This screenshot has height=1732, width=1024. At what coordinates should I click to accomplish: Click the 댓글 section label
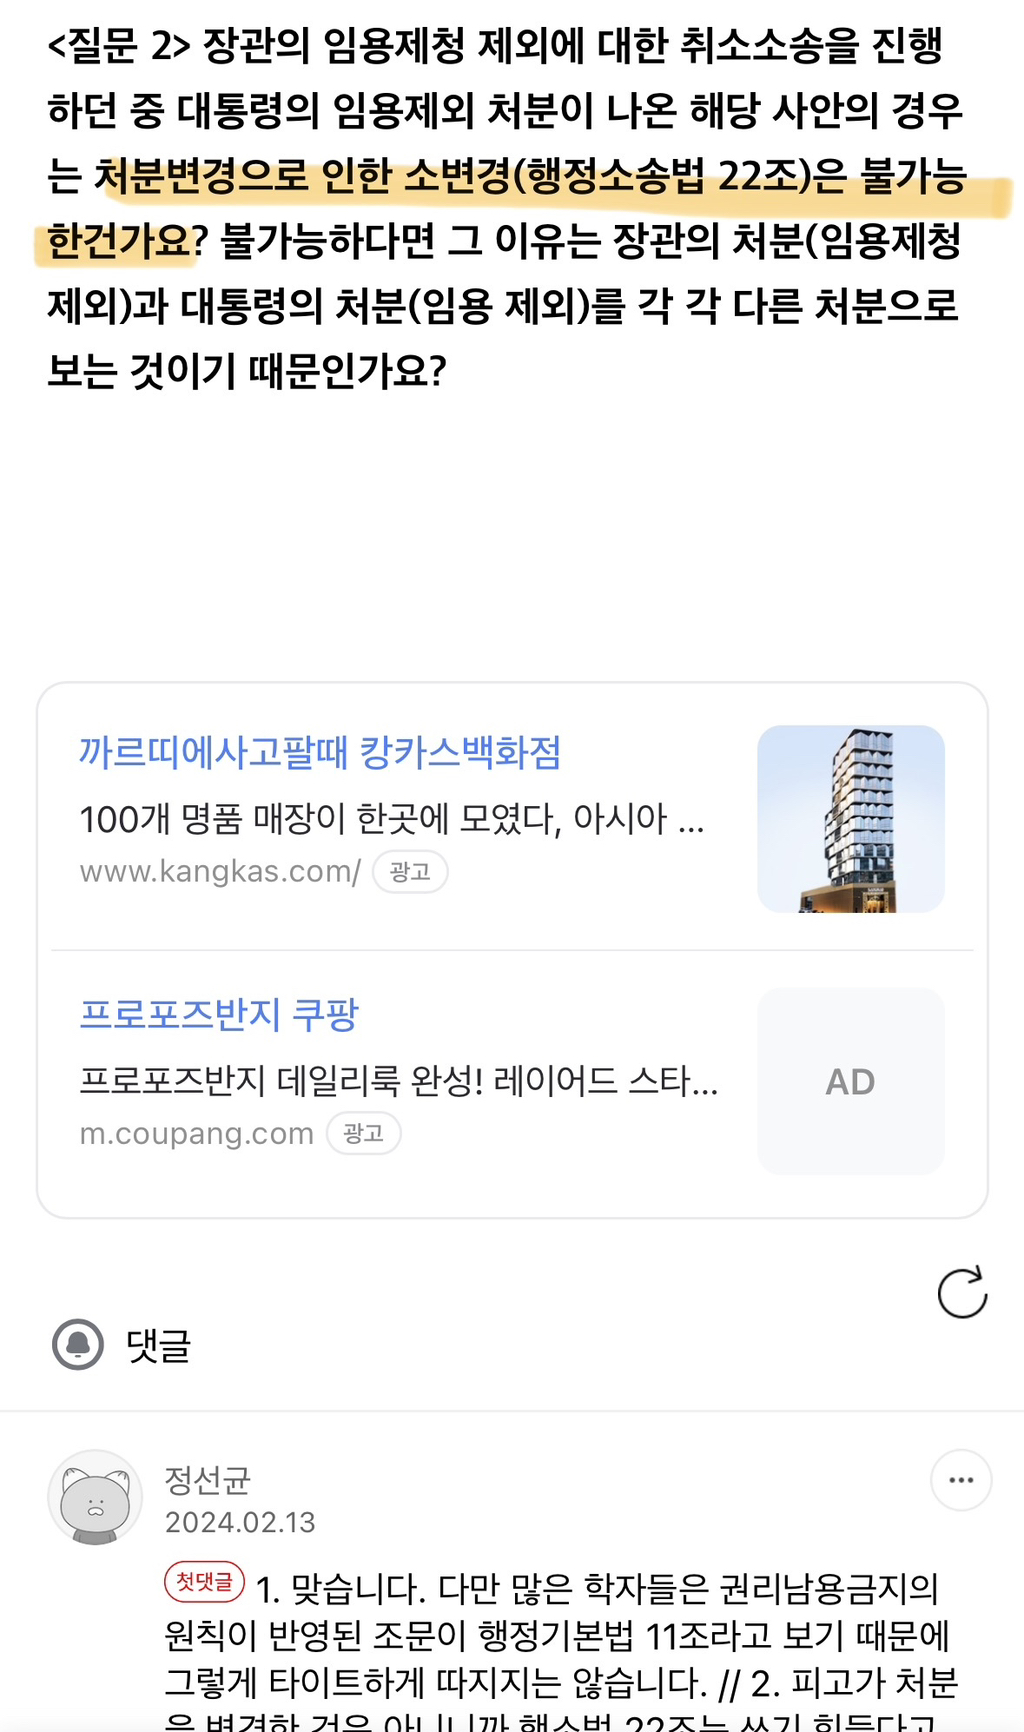(158, 1345)
